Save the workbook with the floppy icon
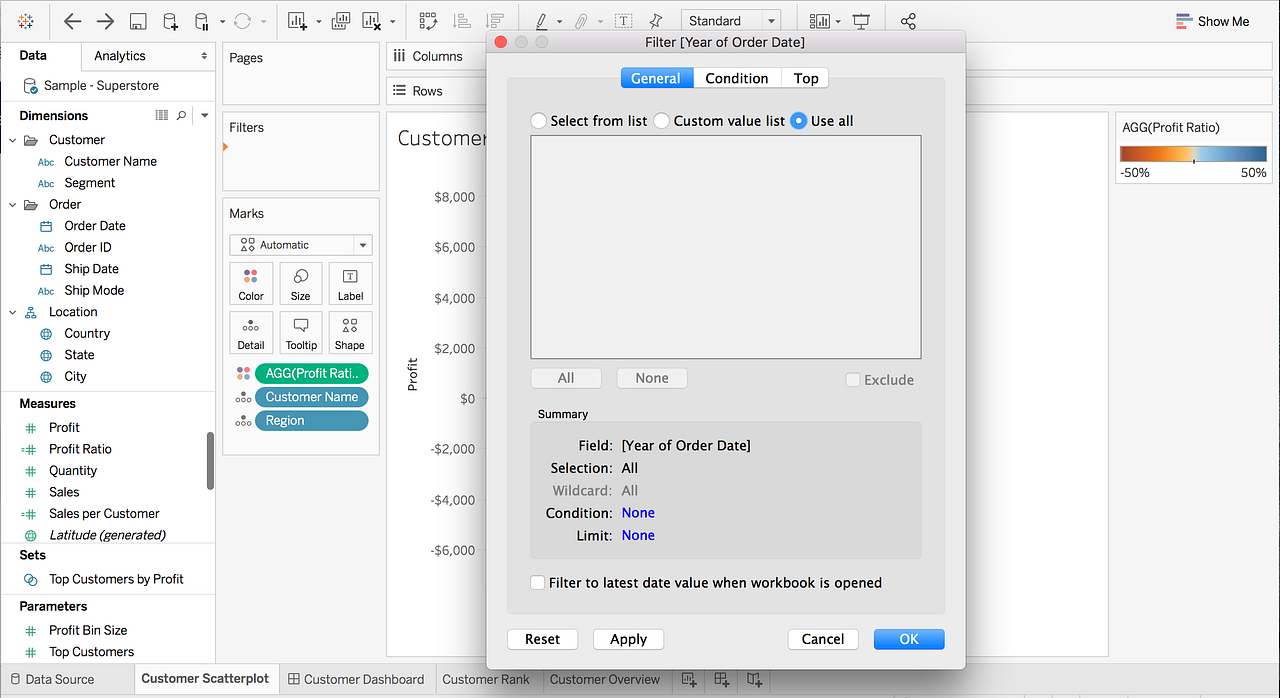Viewport: 1280px width, 698px height. coord(139,21)
